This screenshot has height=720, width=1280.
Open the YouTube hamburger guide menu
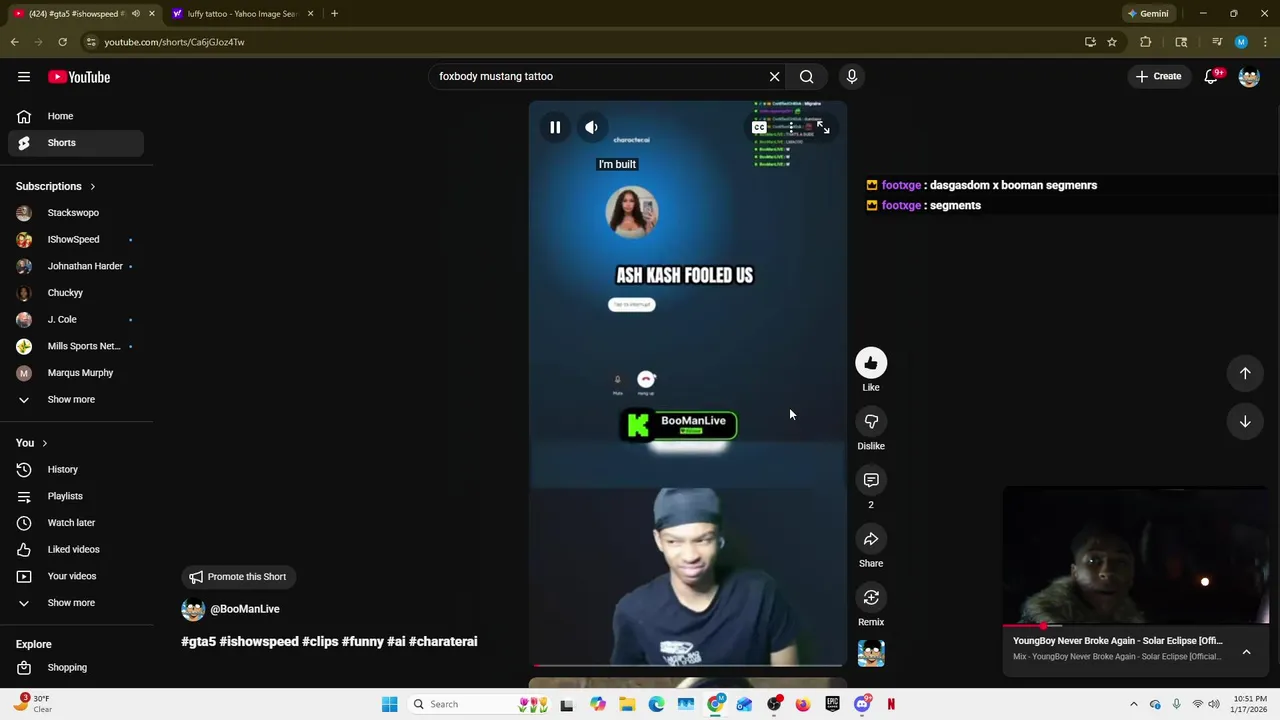click(x=24, y=76)
